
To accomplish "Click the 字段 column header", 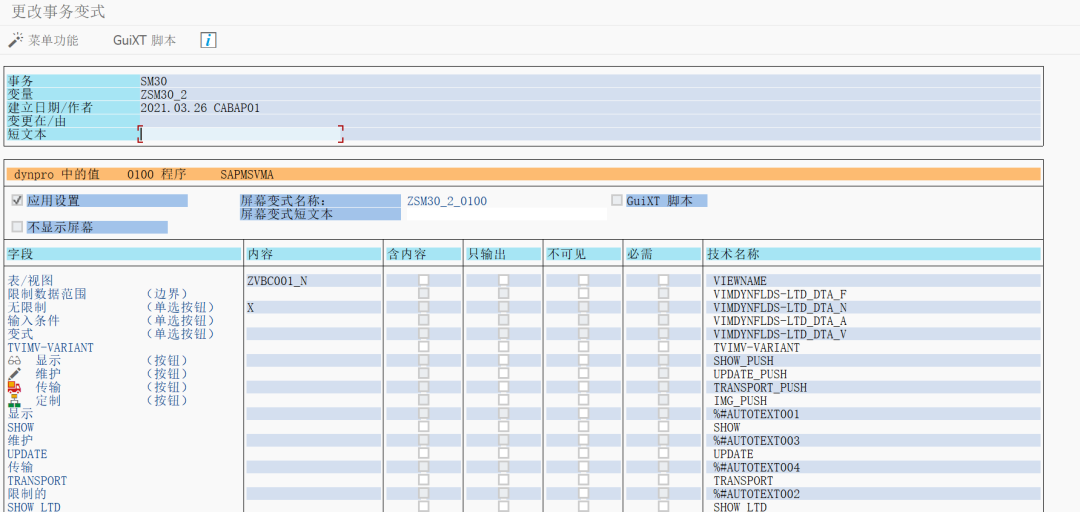I will (x=123, y=254).
